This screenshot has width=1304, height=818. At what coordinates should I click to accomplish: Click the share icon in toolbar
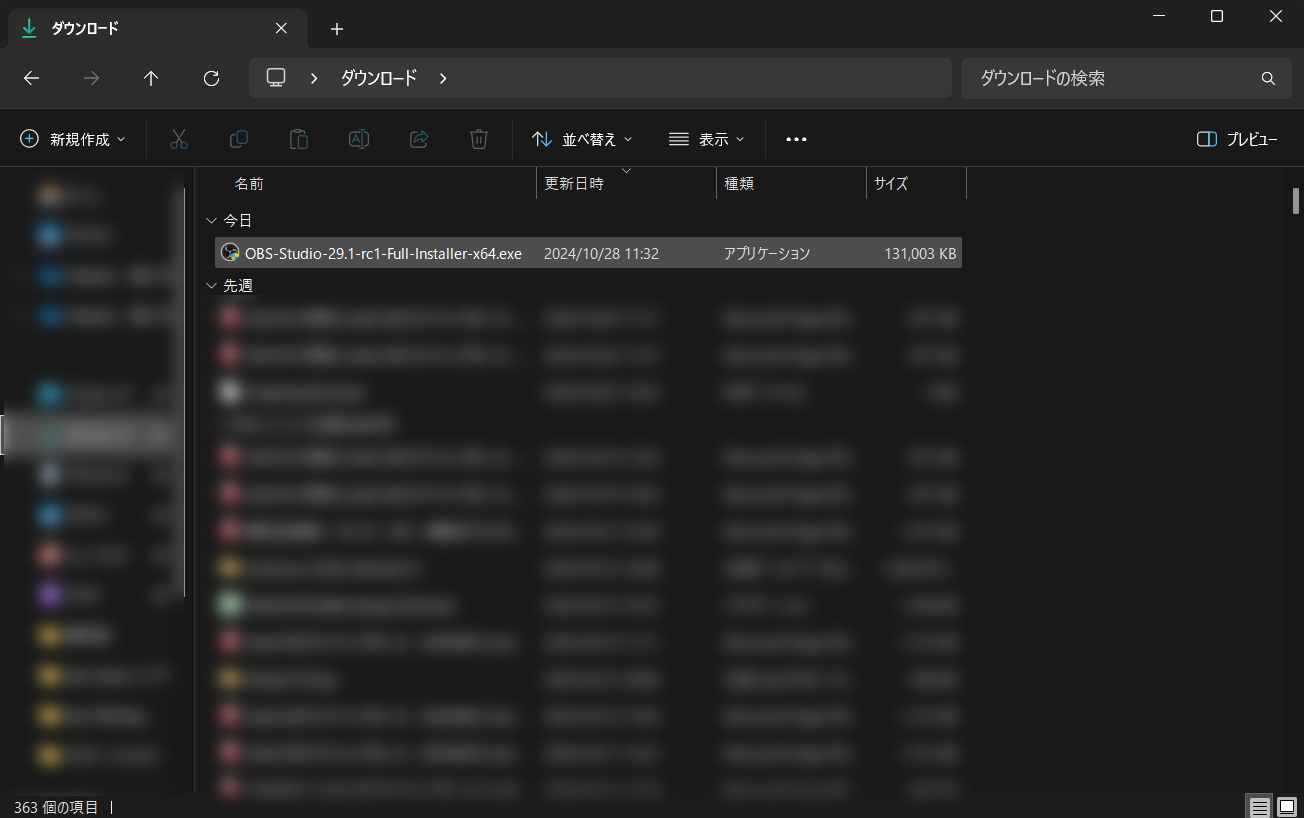click(x=419, y=139)
